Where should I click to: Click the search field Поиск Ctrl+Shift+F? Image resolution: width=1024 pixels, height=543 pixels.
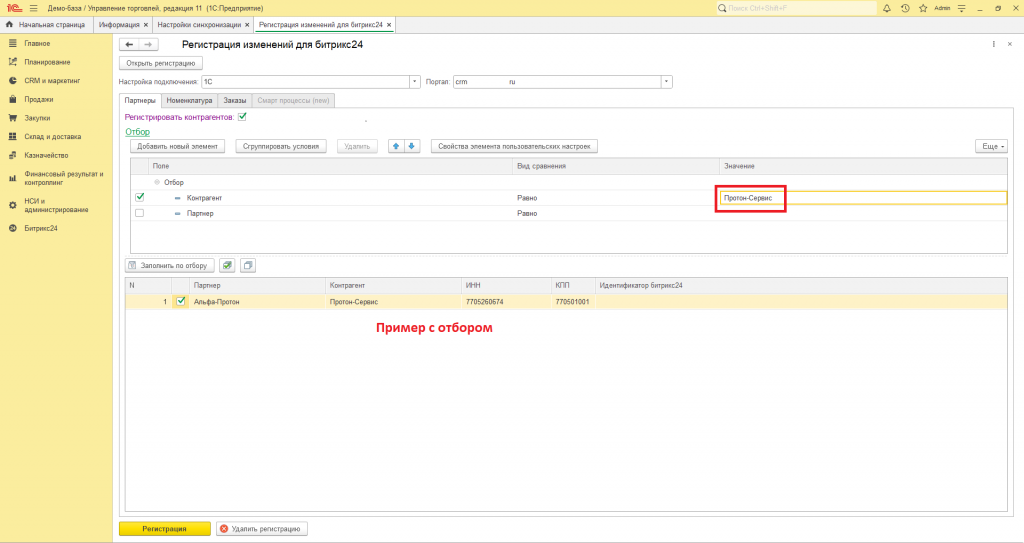click(x=796, y=8)
